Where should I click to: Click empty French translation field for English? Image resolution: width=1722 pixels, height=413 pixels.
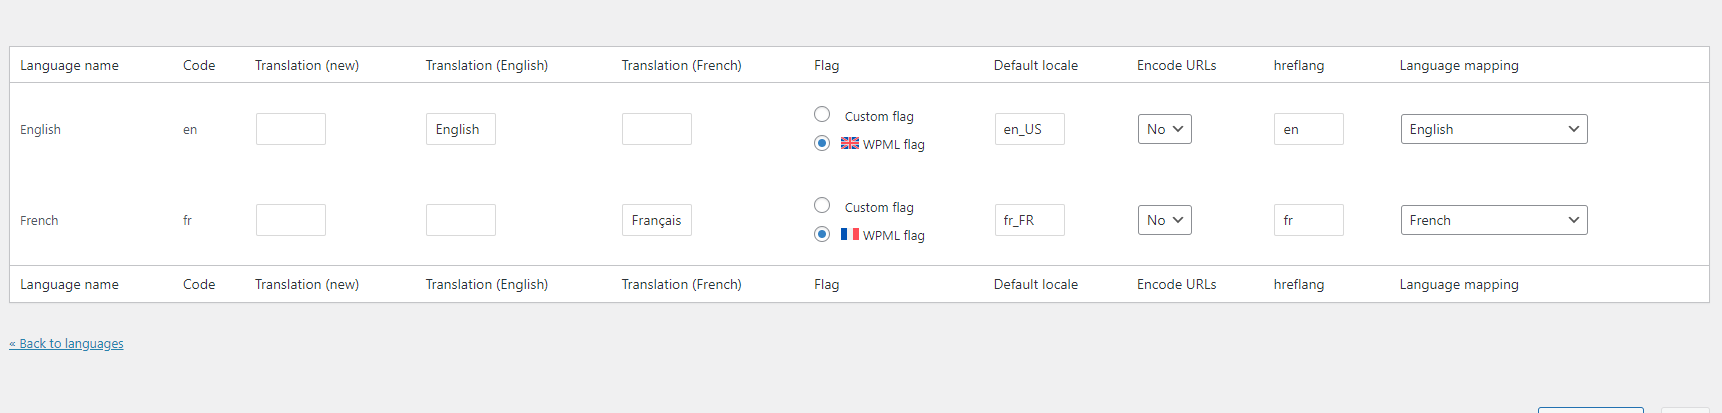coord(657,129)
